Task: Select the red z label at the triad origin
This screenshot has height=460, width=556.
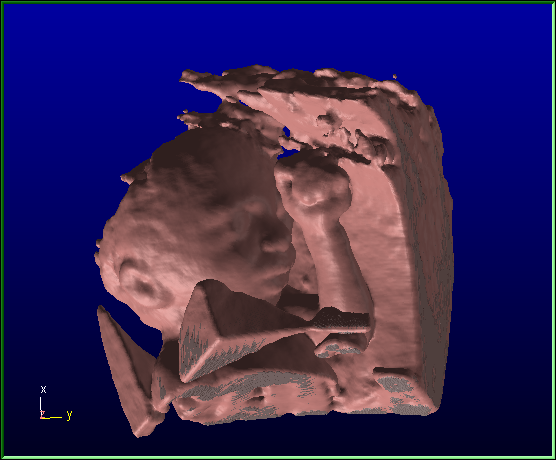Action: pos(43,414)
